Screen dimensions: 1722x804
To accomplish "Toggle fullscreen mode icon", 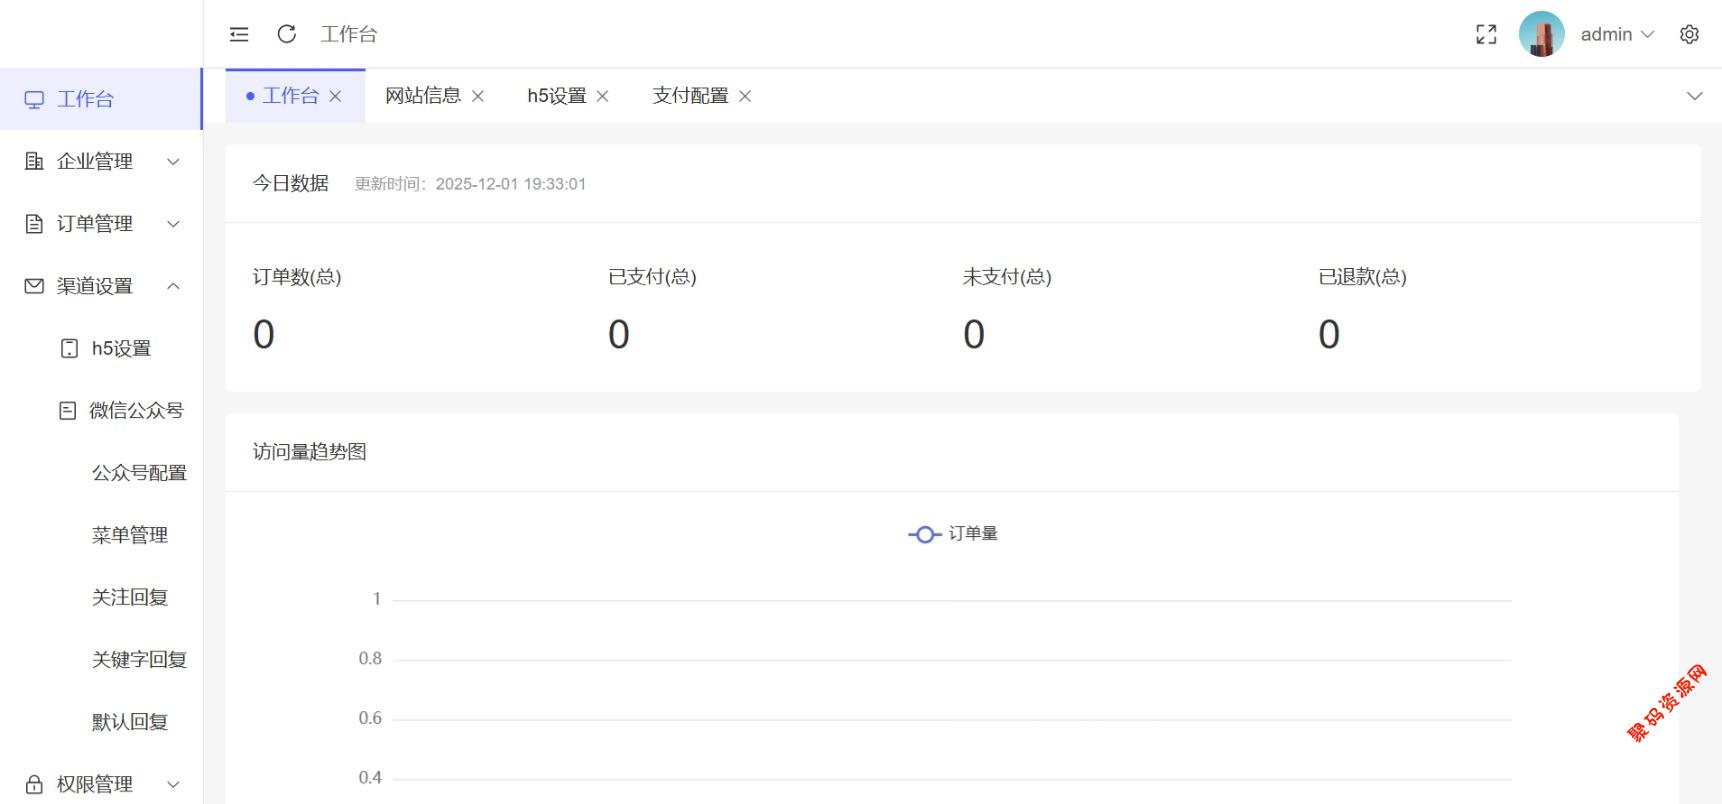I will pos(1486,34).
